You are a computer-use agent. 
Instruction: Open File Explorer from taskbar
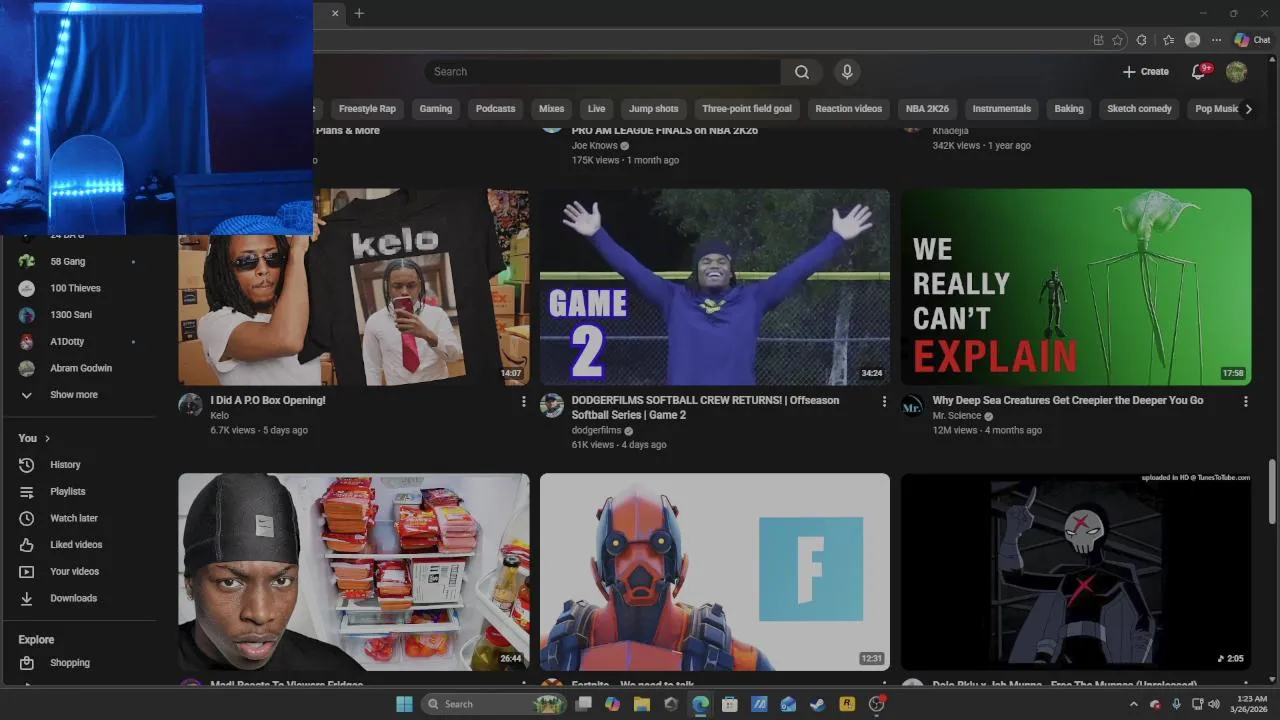click(642, 704)
